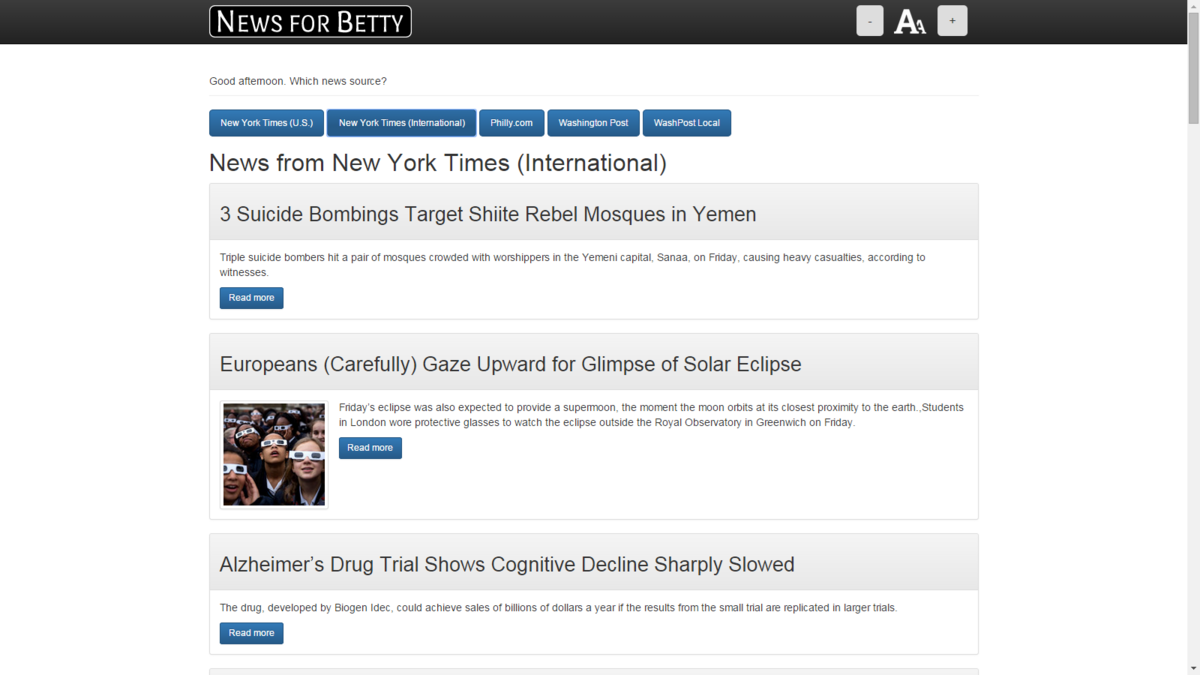Click the Solar Eclipse article headline
1200x675 pixels.
point(510,364)
